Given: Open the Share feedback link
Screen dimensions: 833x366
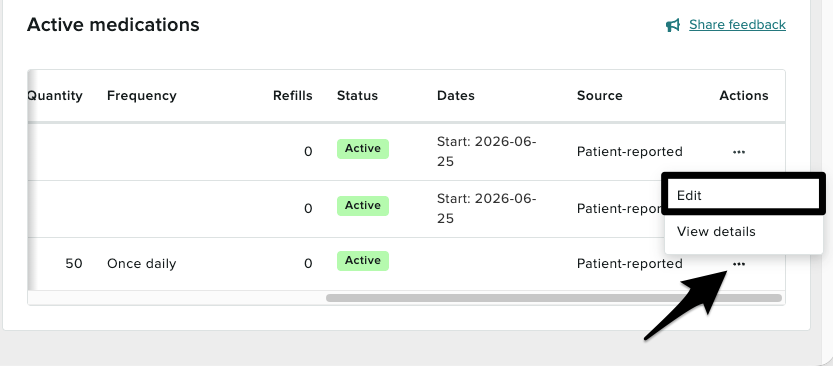Looking at the screenshot, I should point(737,24).
